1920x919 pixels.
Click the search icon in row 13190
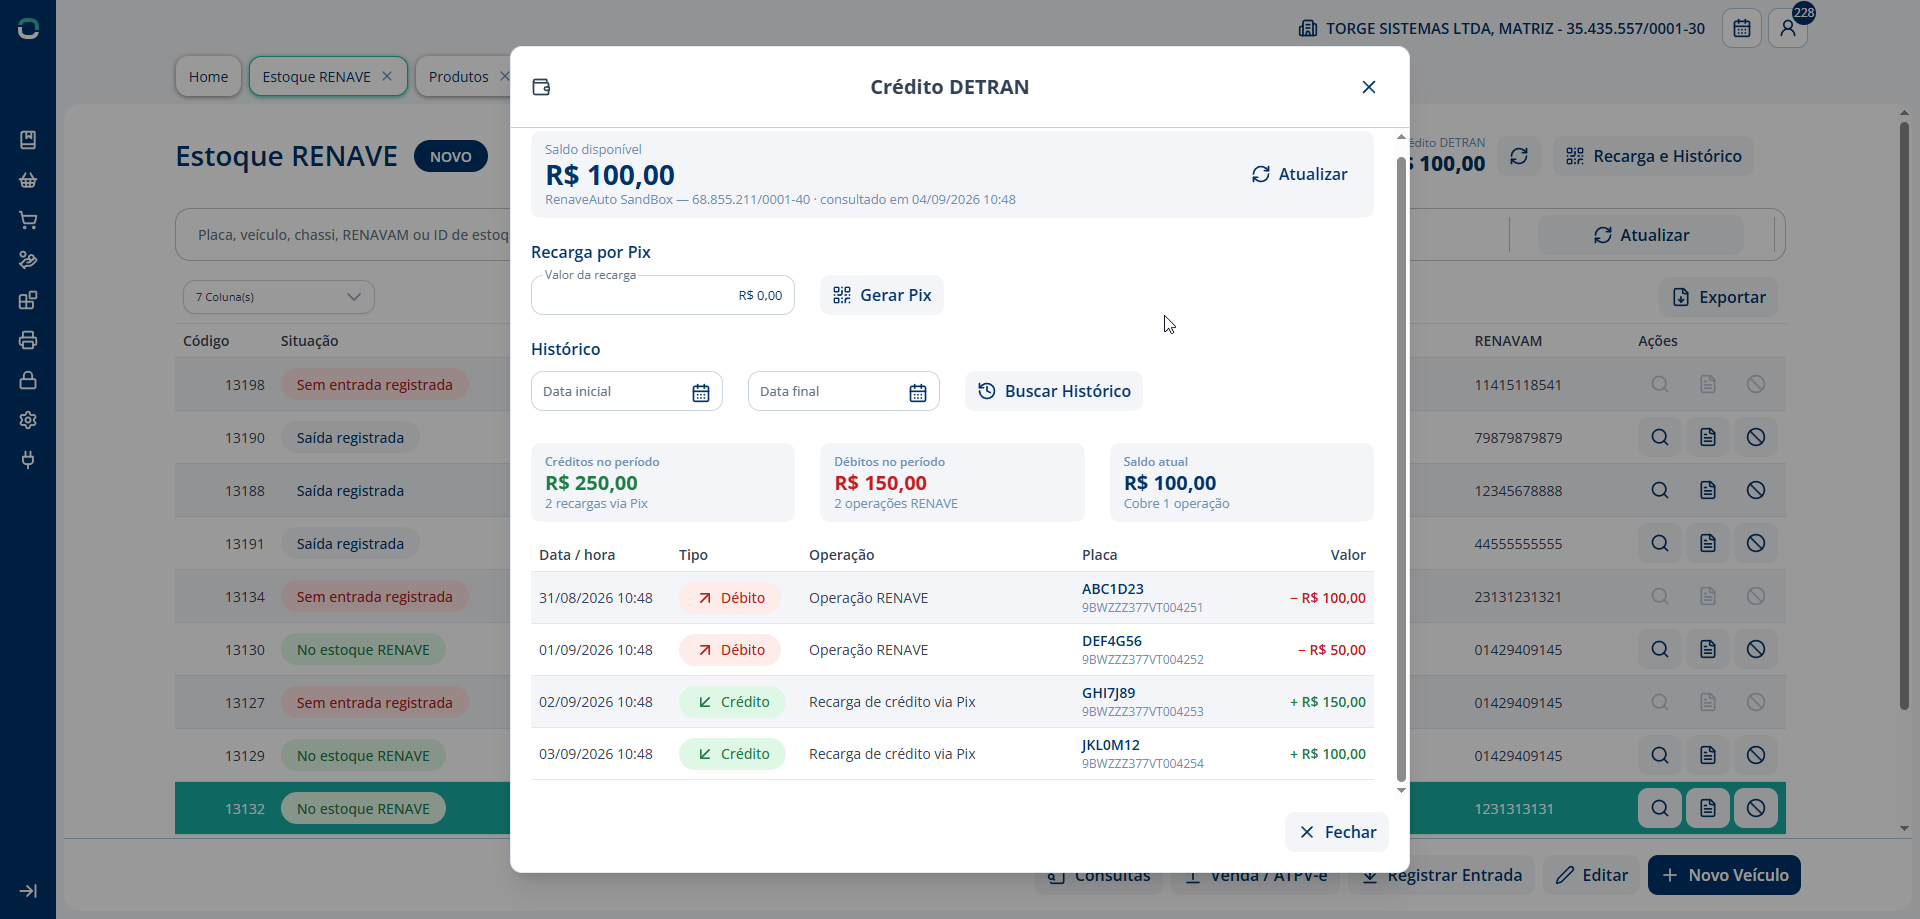(x=1659, y=437)
